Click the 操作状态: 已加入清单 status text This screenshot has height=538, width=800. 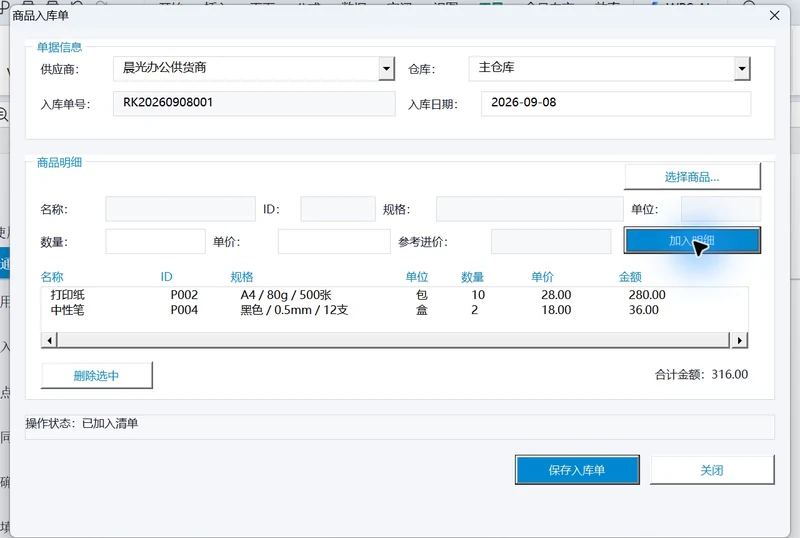click(x=82, y=423)
